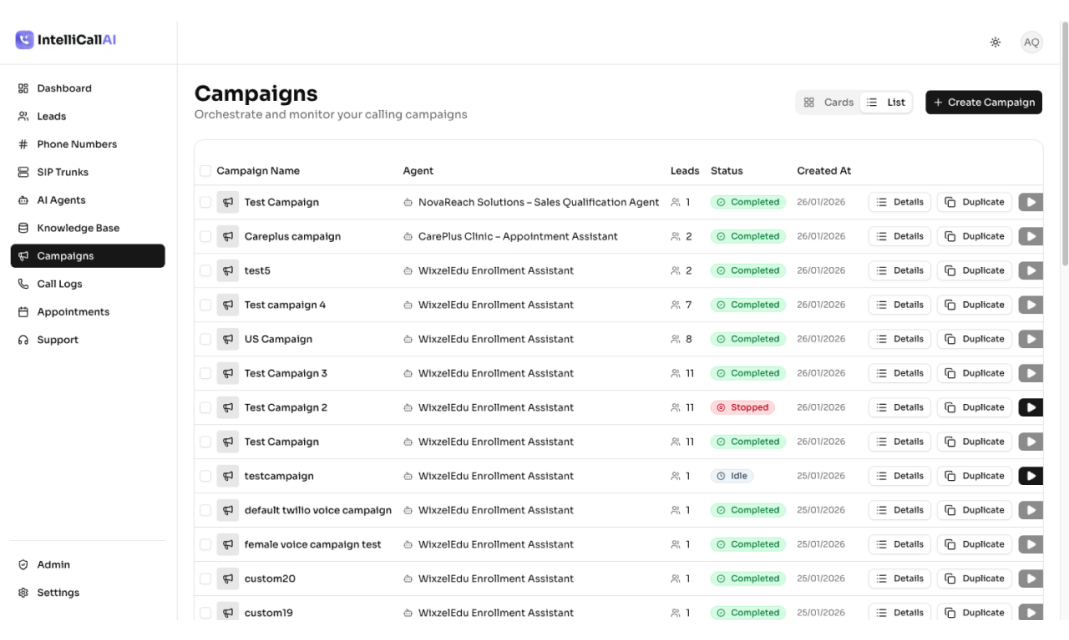Open the AQ user avatar menu
1069x640 pixels.
1032,42
